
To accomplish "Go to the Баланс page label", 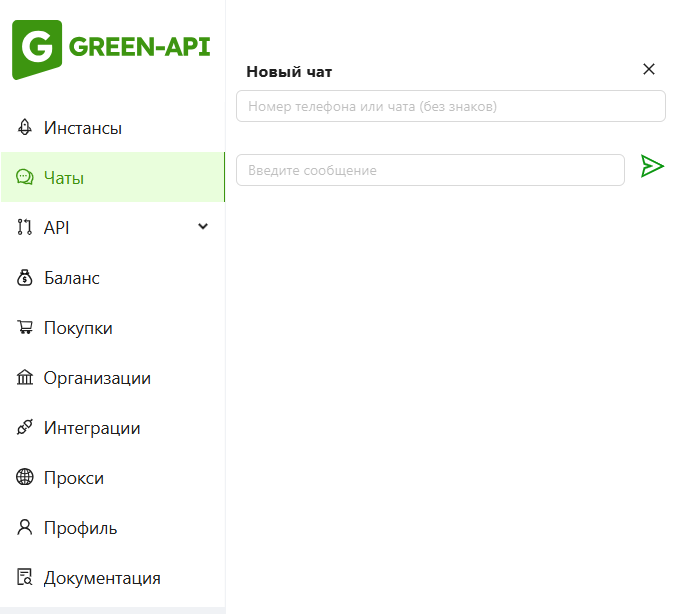I will pos(72,278).
